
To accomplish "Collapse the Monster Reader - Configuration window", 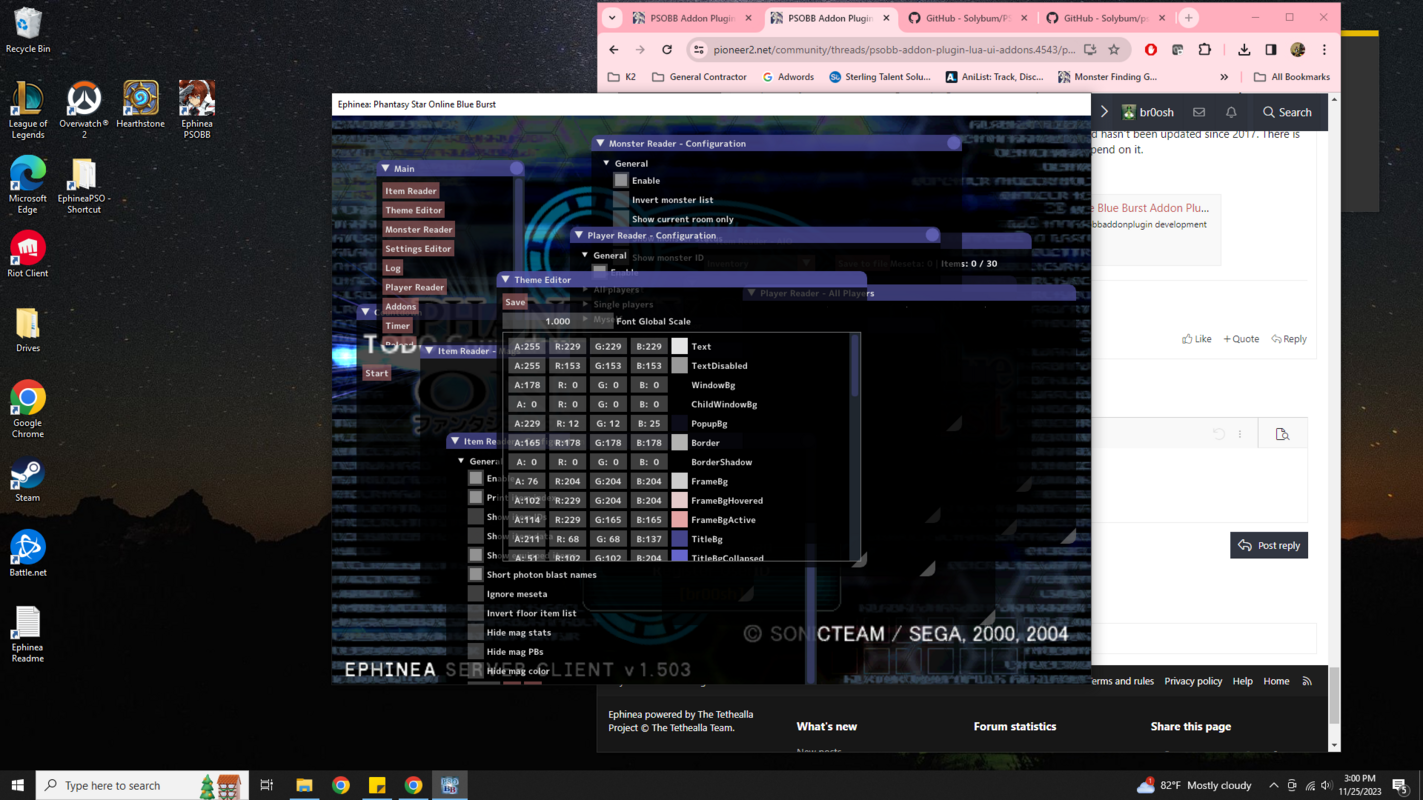I will 600,143.
